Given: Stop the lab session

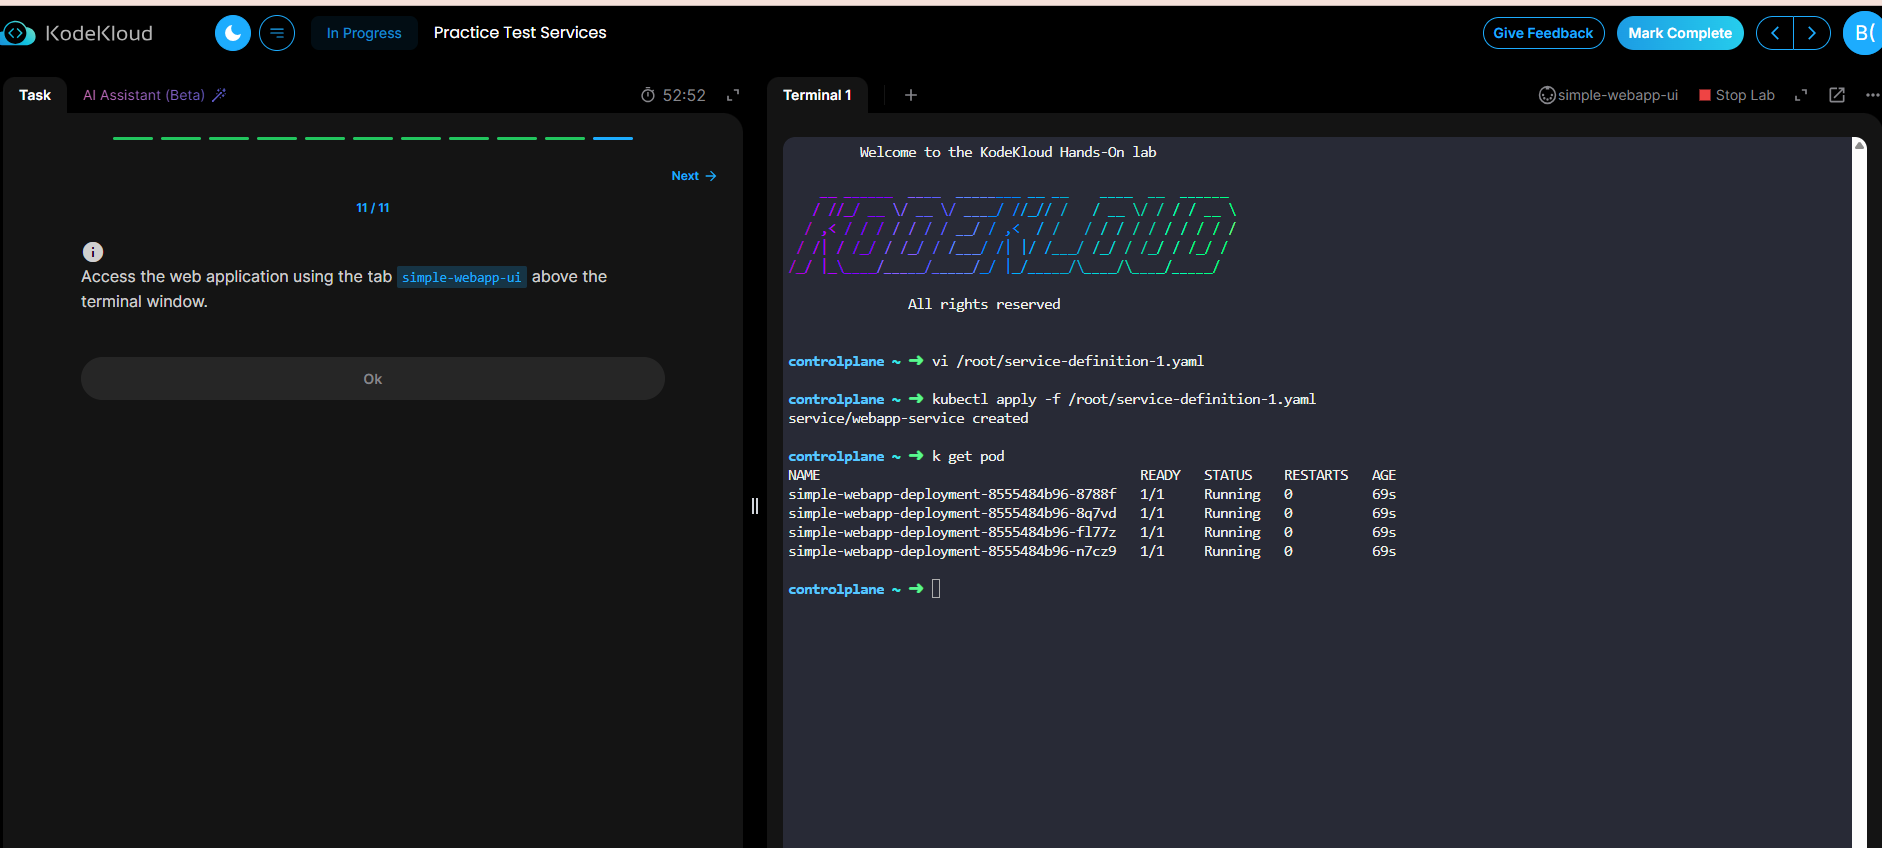Looking at the screenshot, I should click(1737, 95).
